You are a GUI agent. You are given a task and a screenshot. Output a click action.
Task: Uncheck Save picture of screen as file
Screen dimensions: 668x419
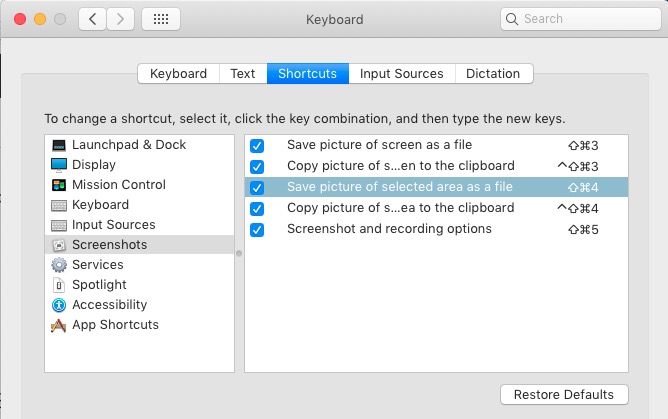click(x=257, y=146)
